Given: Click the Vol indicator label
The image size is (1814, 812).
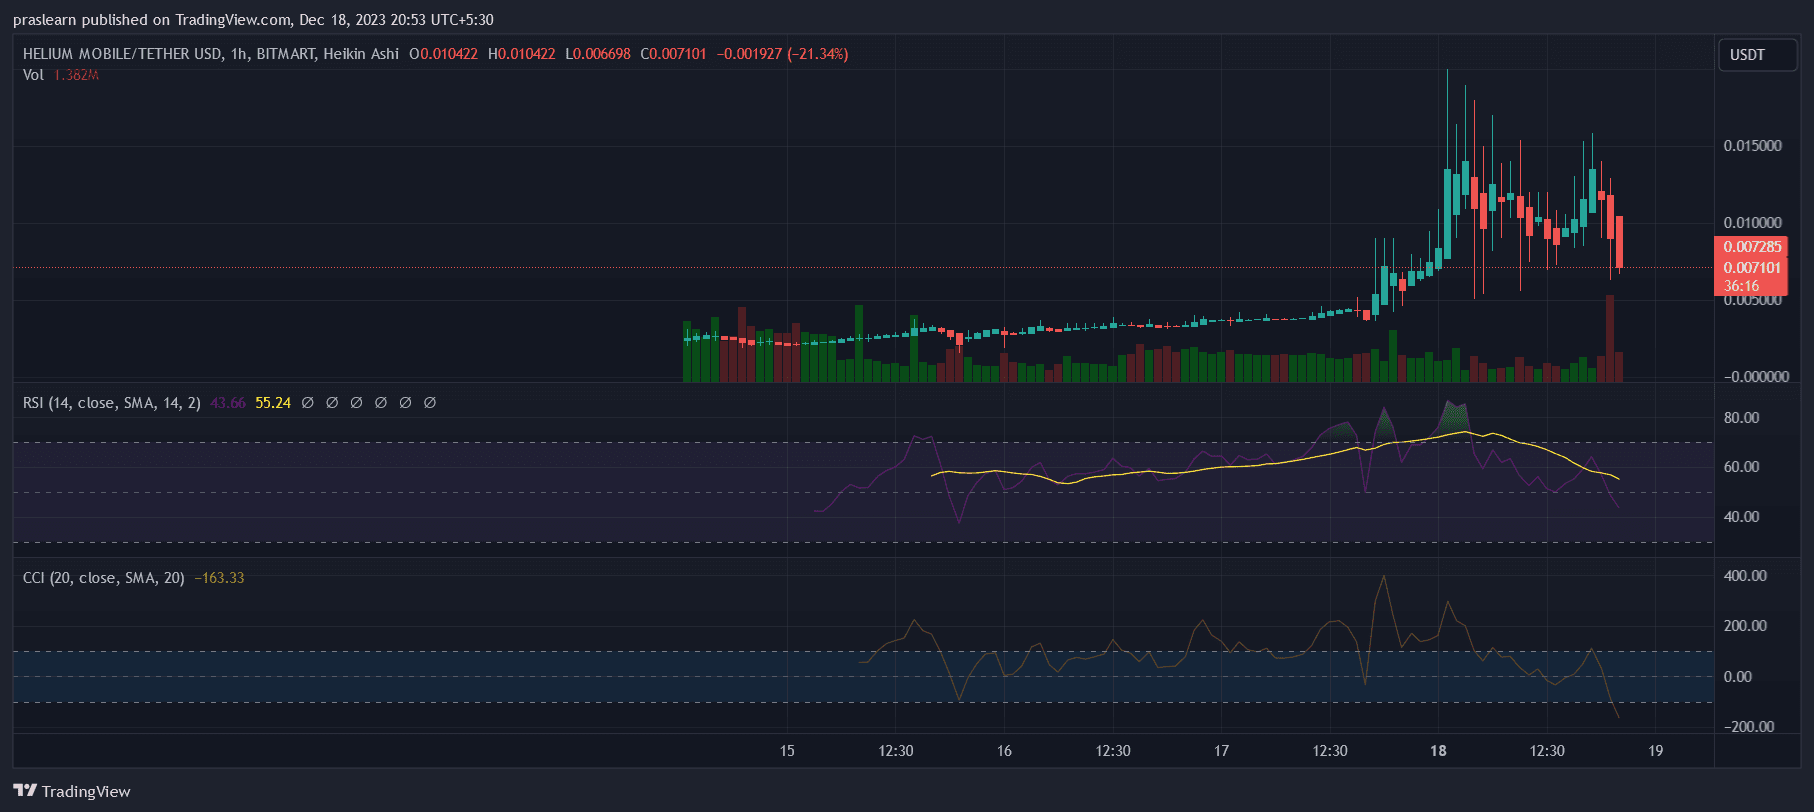Looking at the screenshot, I should tap(33, 75).
